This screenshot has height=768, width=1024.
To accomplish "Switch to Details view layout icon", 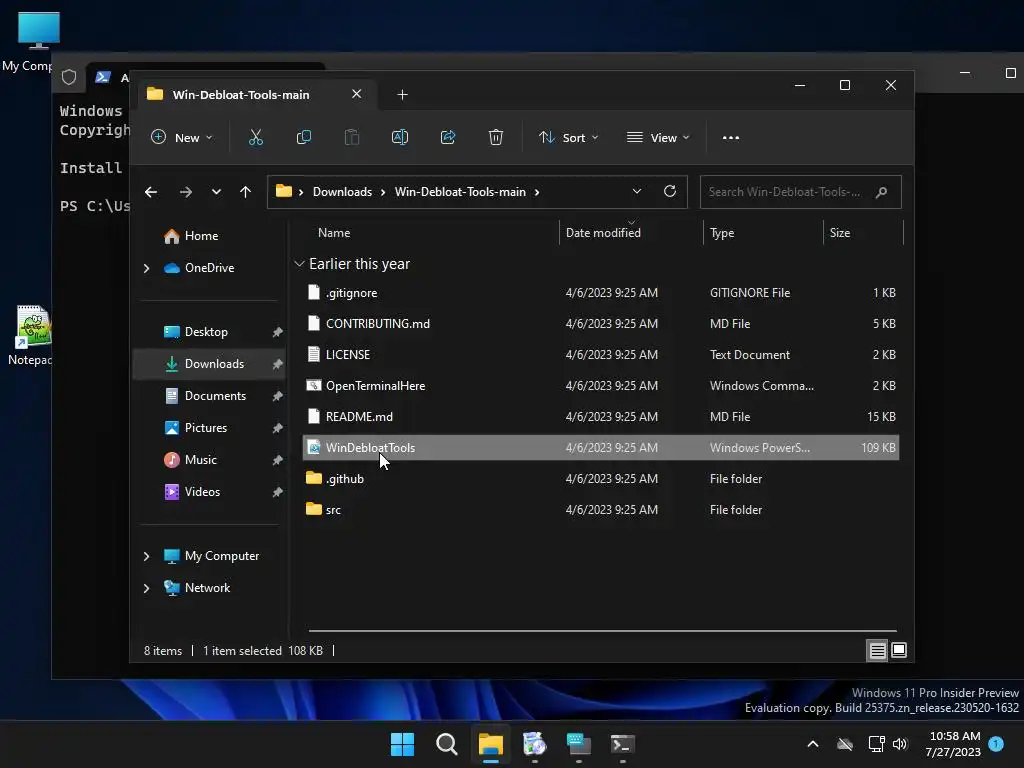I will click(878, 650).
